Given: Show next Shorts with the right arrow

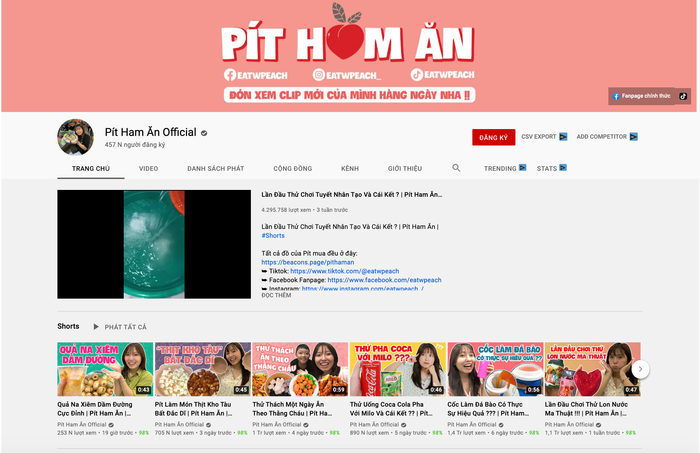Looking at the screenshot, I should click(640, 369).
